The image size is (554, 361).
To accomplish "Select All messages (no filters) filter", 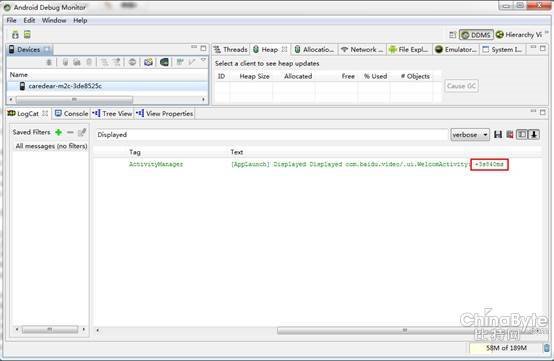I will tap(51, 146).
